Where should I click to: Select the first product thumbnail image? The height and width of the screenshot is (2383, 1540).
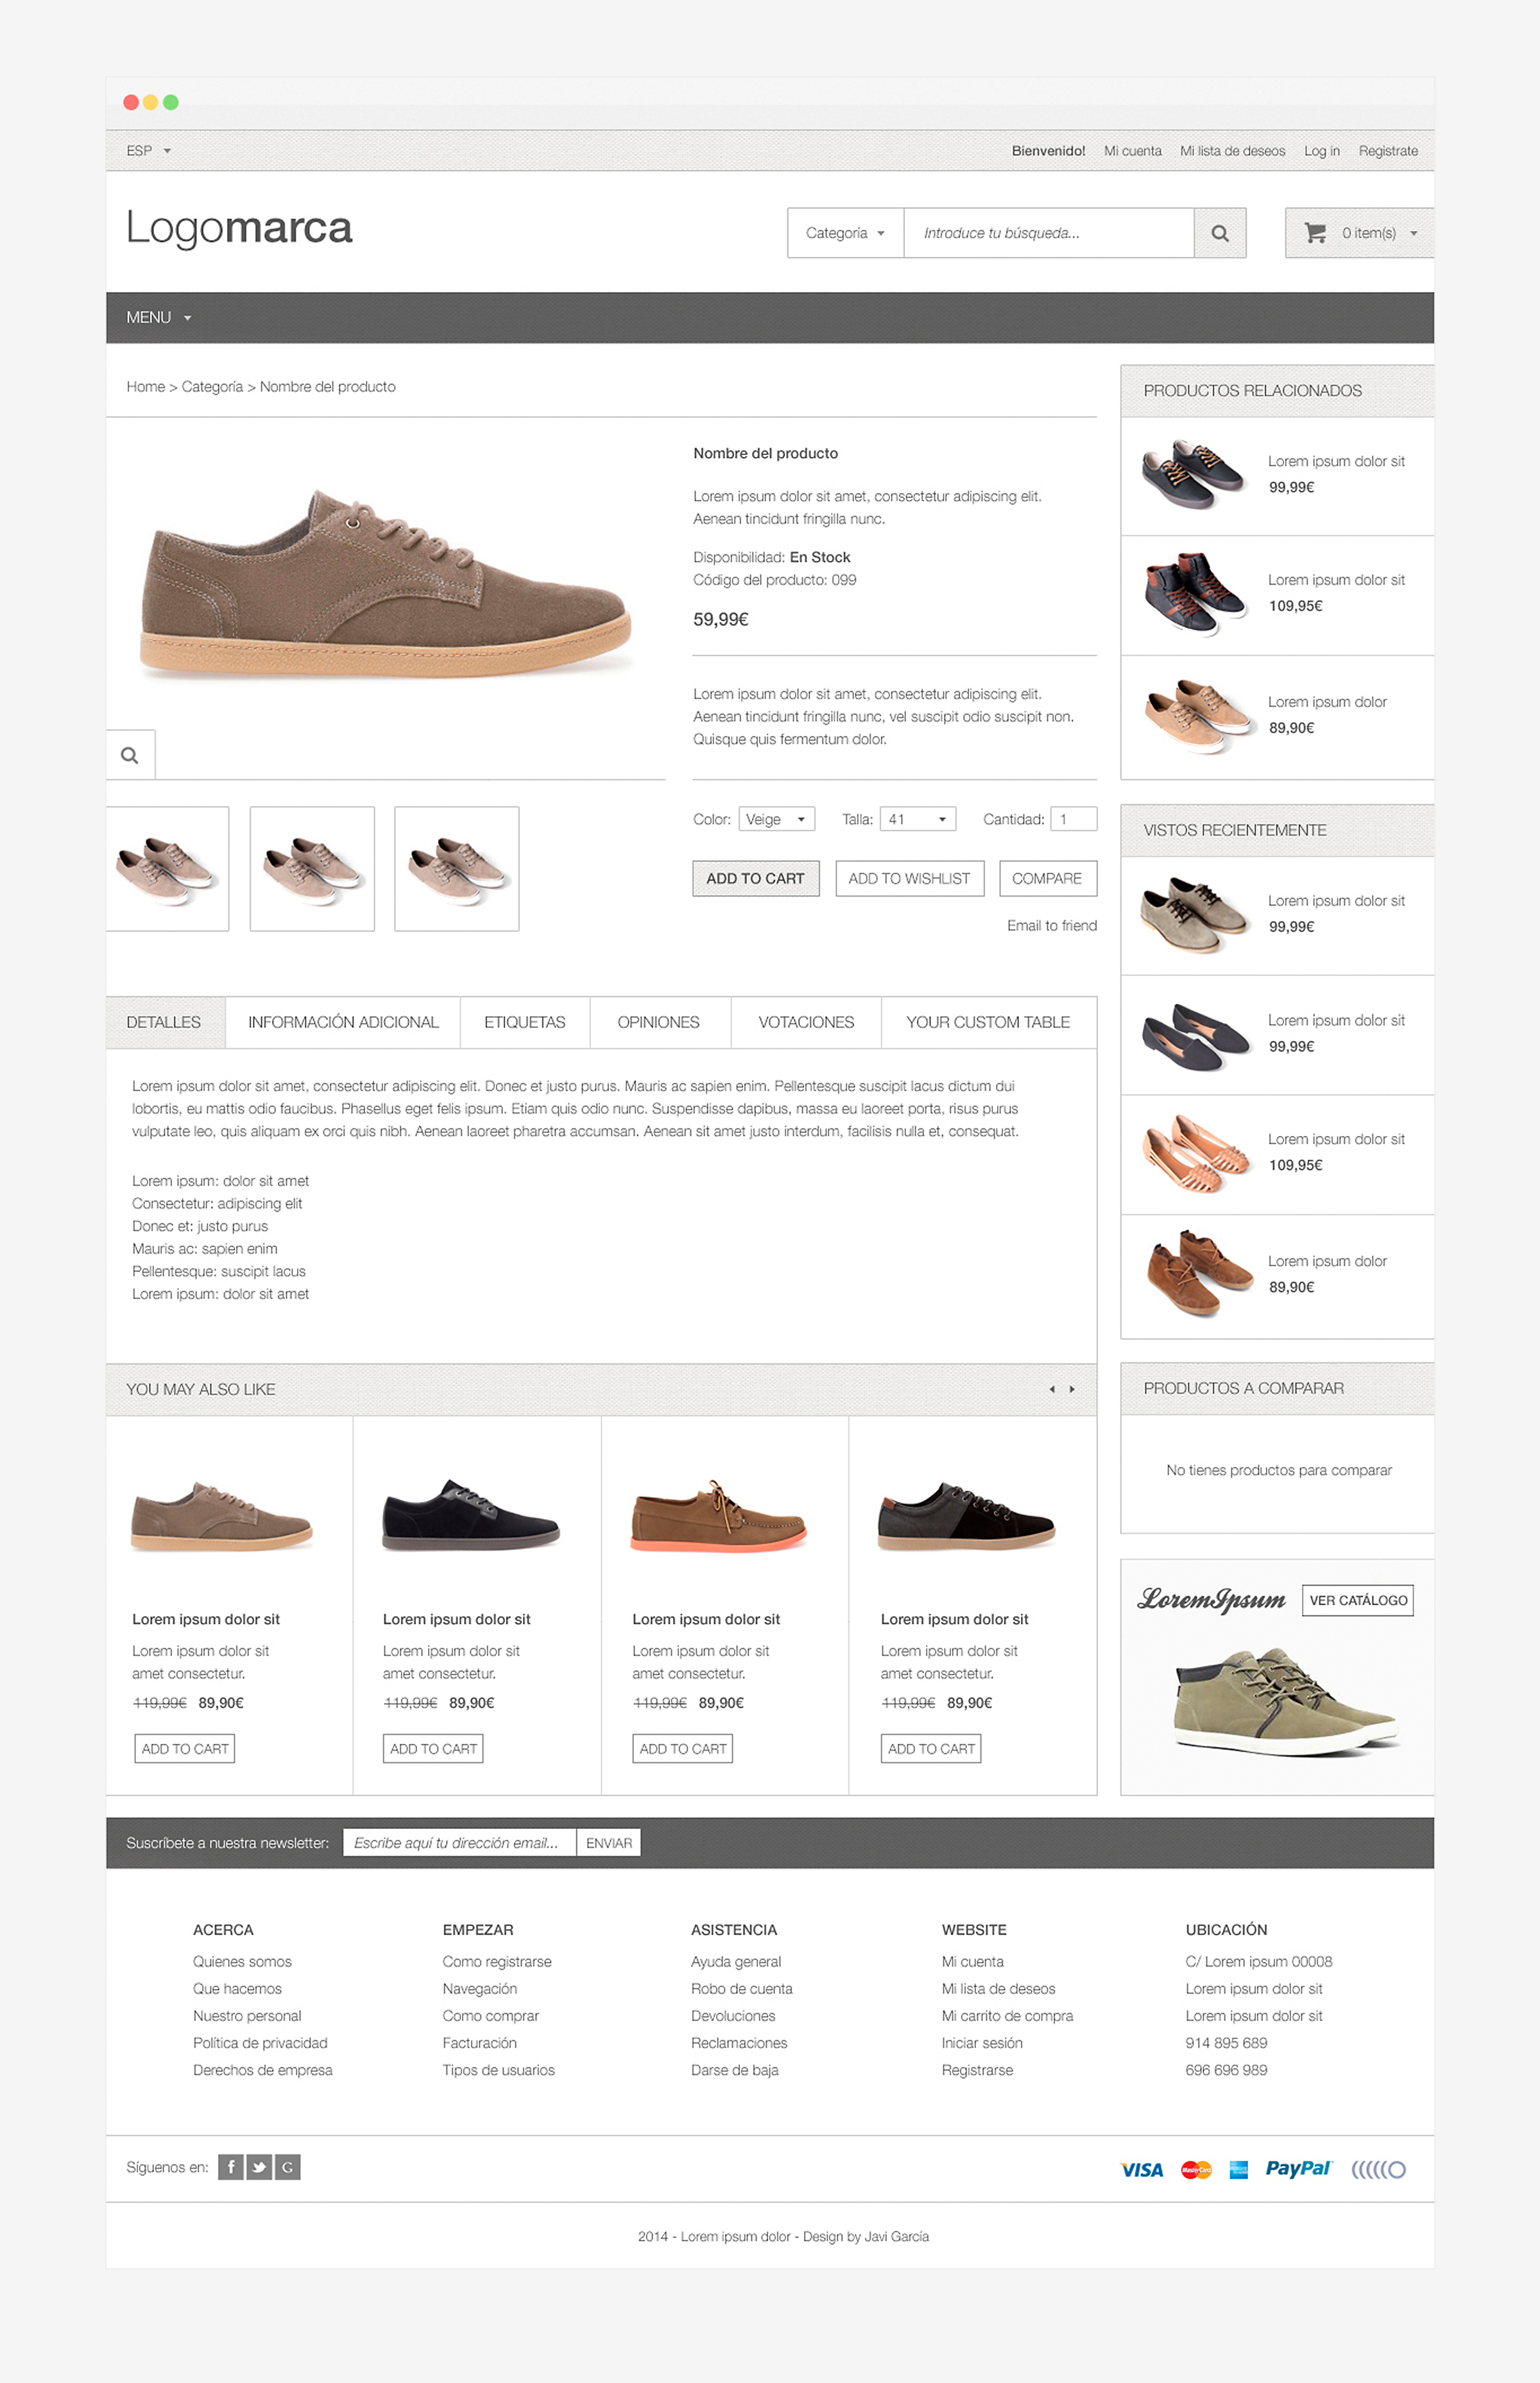click(167, 869)
